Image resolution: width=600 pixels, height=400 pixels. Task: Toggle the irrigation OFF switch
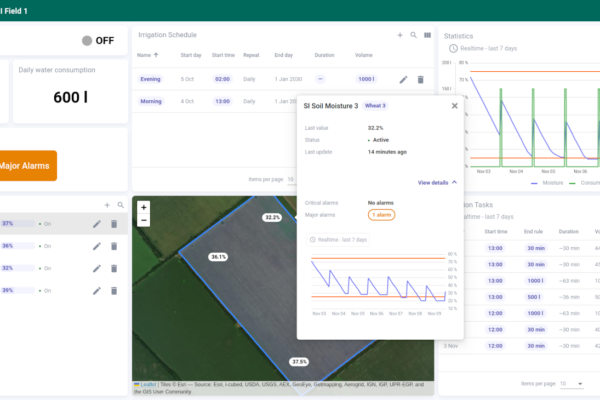click(x=88, y=40)
